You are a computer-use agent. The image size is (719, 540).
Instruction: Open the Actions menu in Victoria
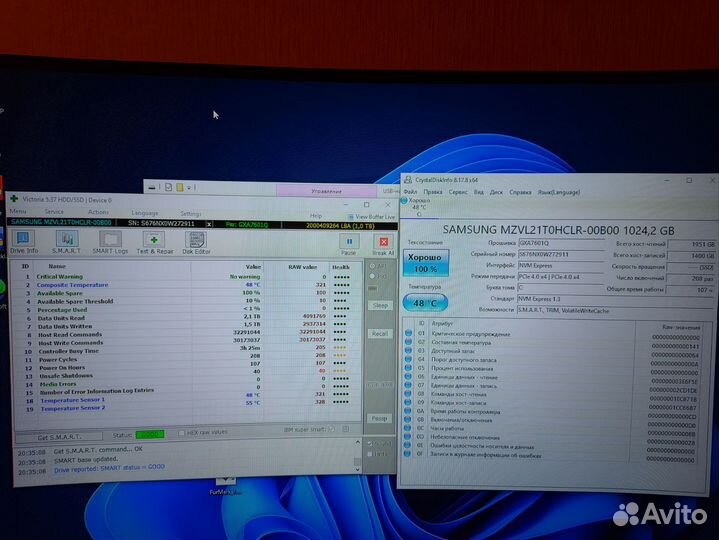pos(98,212)
